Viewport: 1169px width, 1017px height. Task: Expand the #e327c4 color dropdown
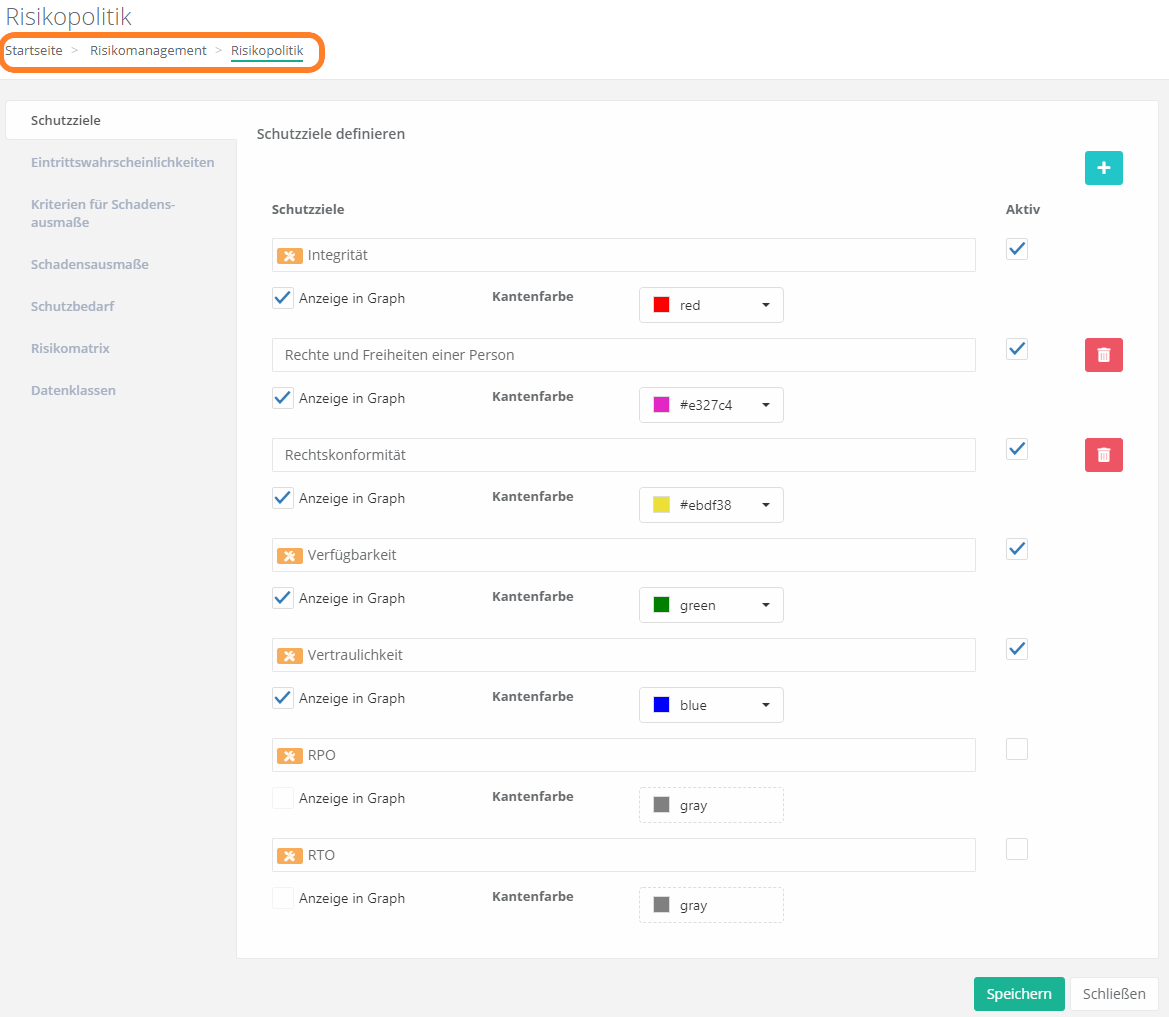711,405
